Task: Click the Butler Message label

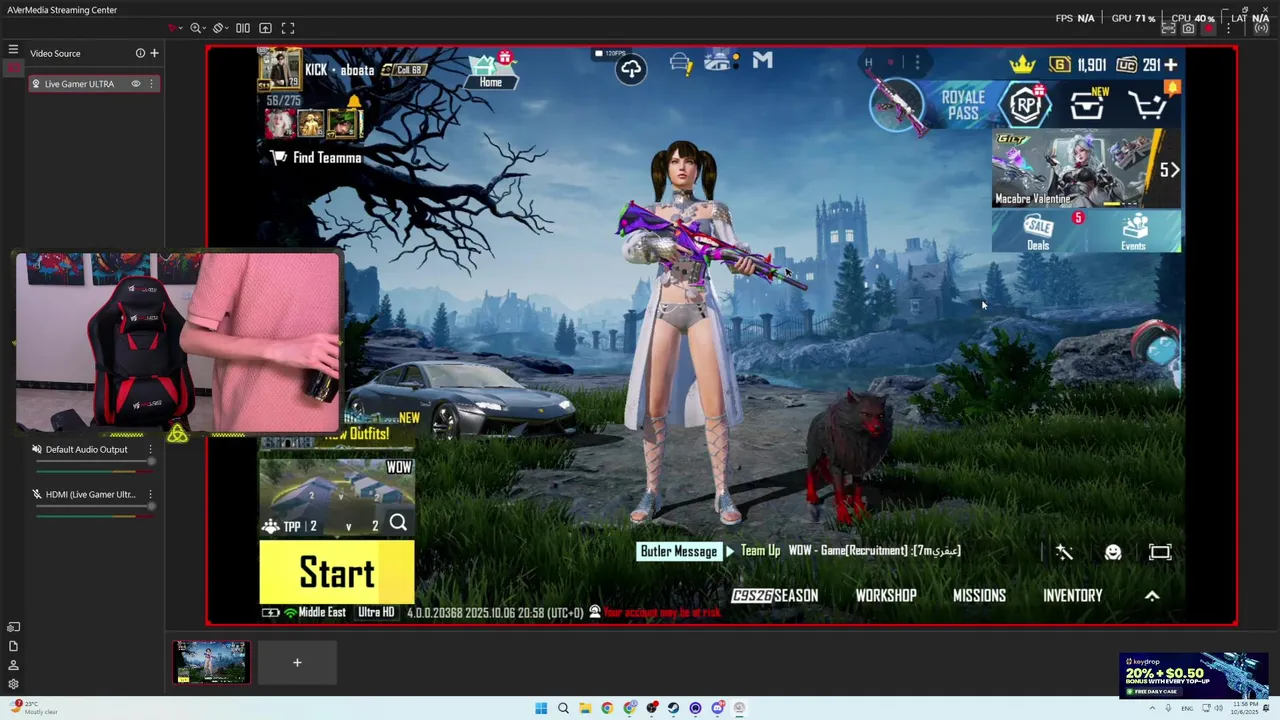Action: [679, 552]
